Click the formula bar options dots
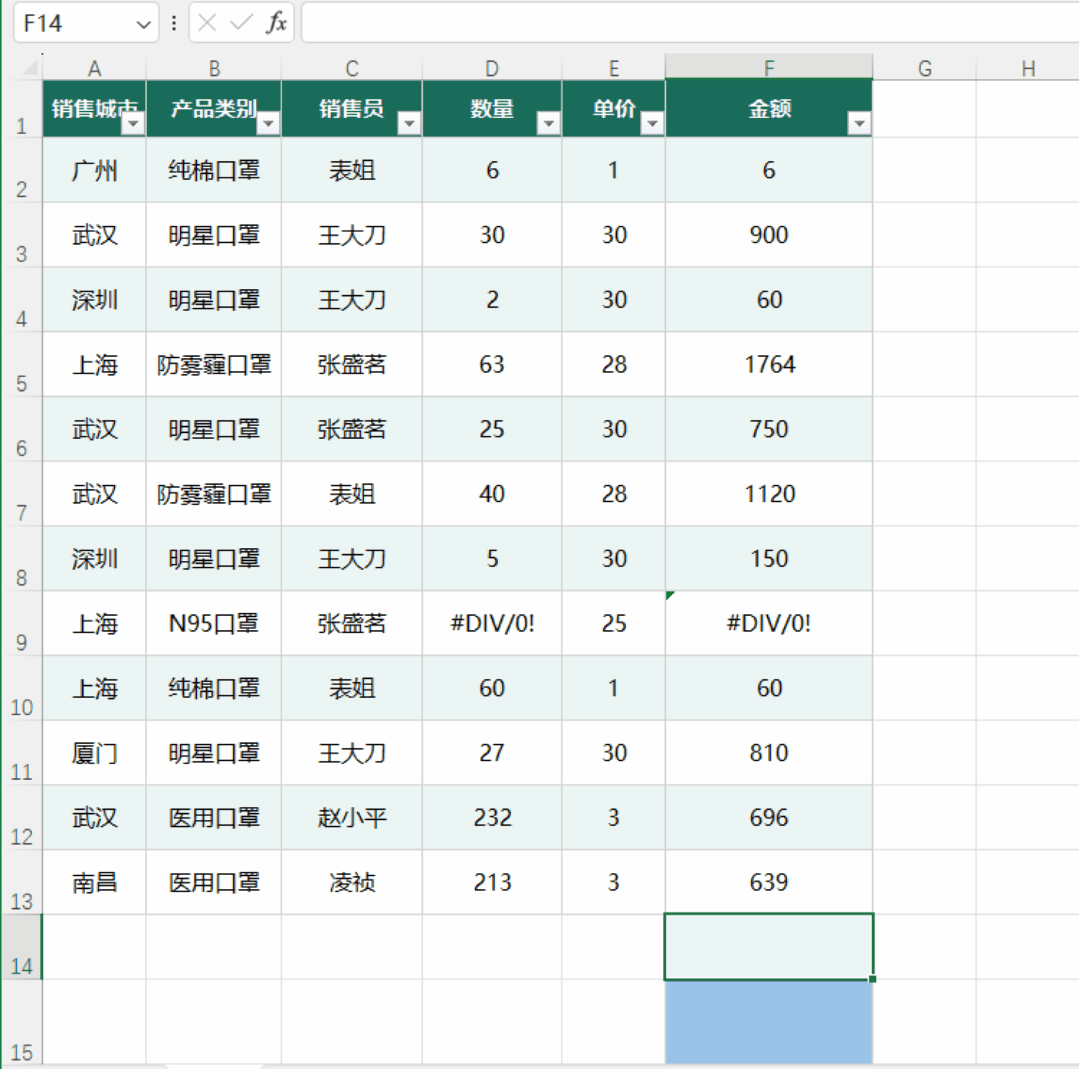The width and height of the screenshot is (1079, 1069). 174,23
